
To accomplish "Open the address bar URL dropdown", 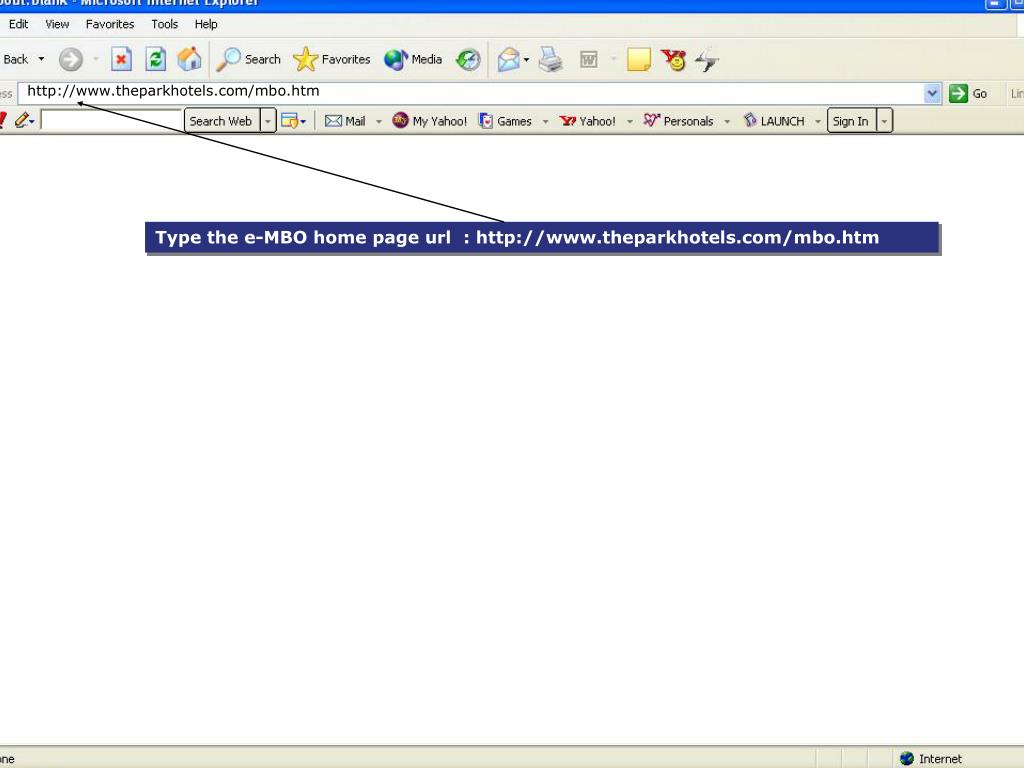I will (933, 93).
